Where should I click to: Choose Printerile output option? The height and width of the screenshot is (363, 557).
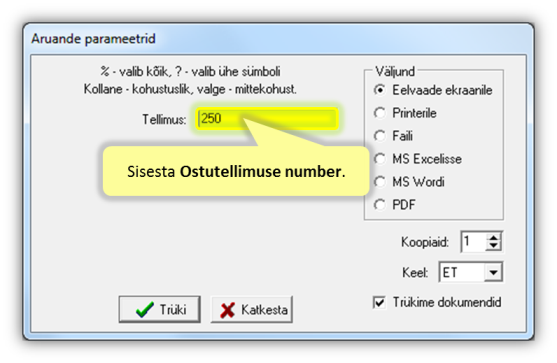pos(380,113)
